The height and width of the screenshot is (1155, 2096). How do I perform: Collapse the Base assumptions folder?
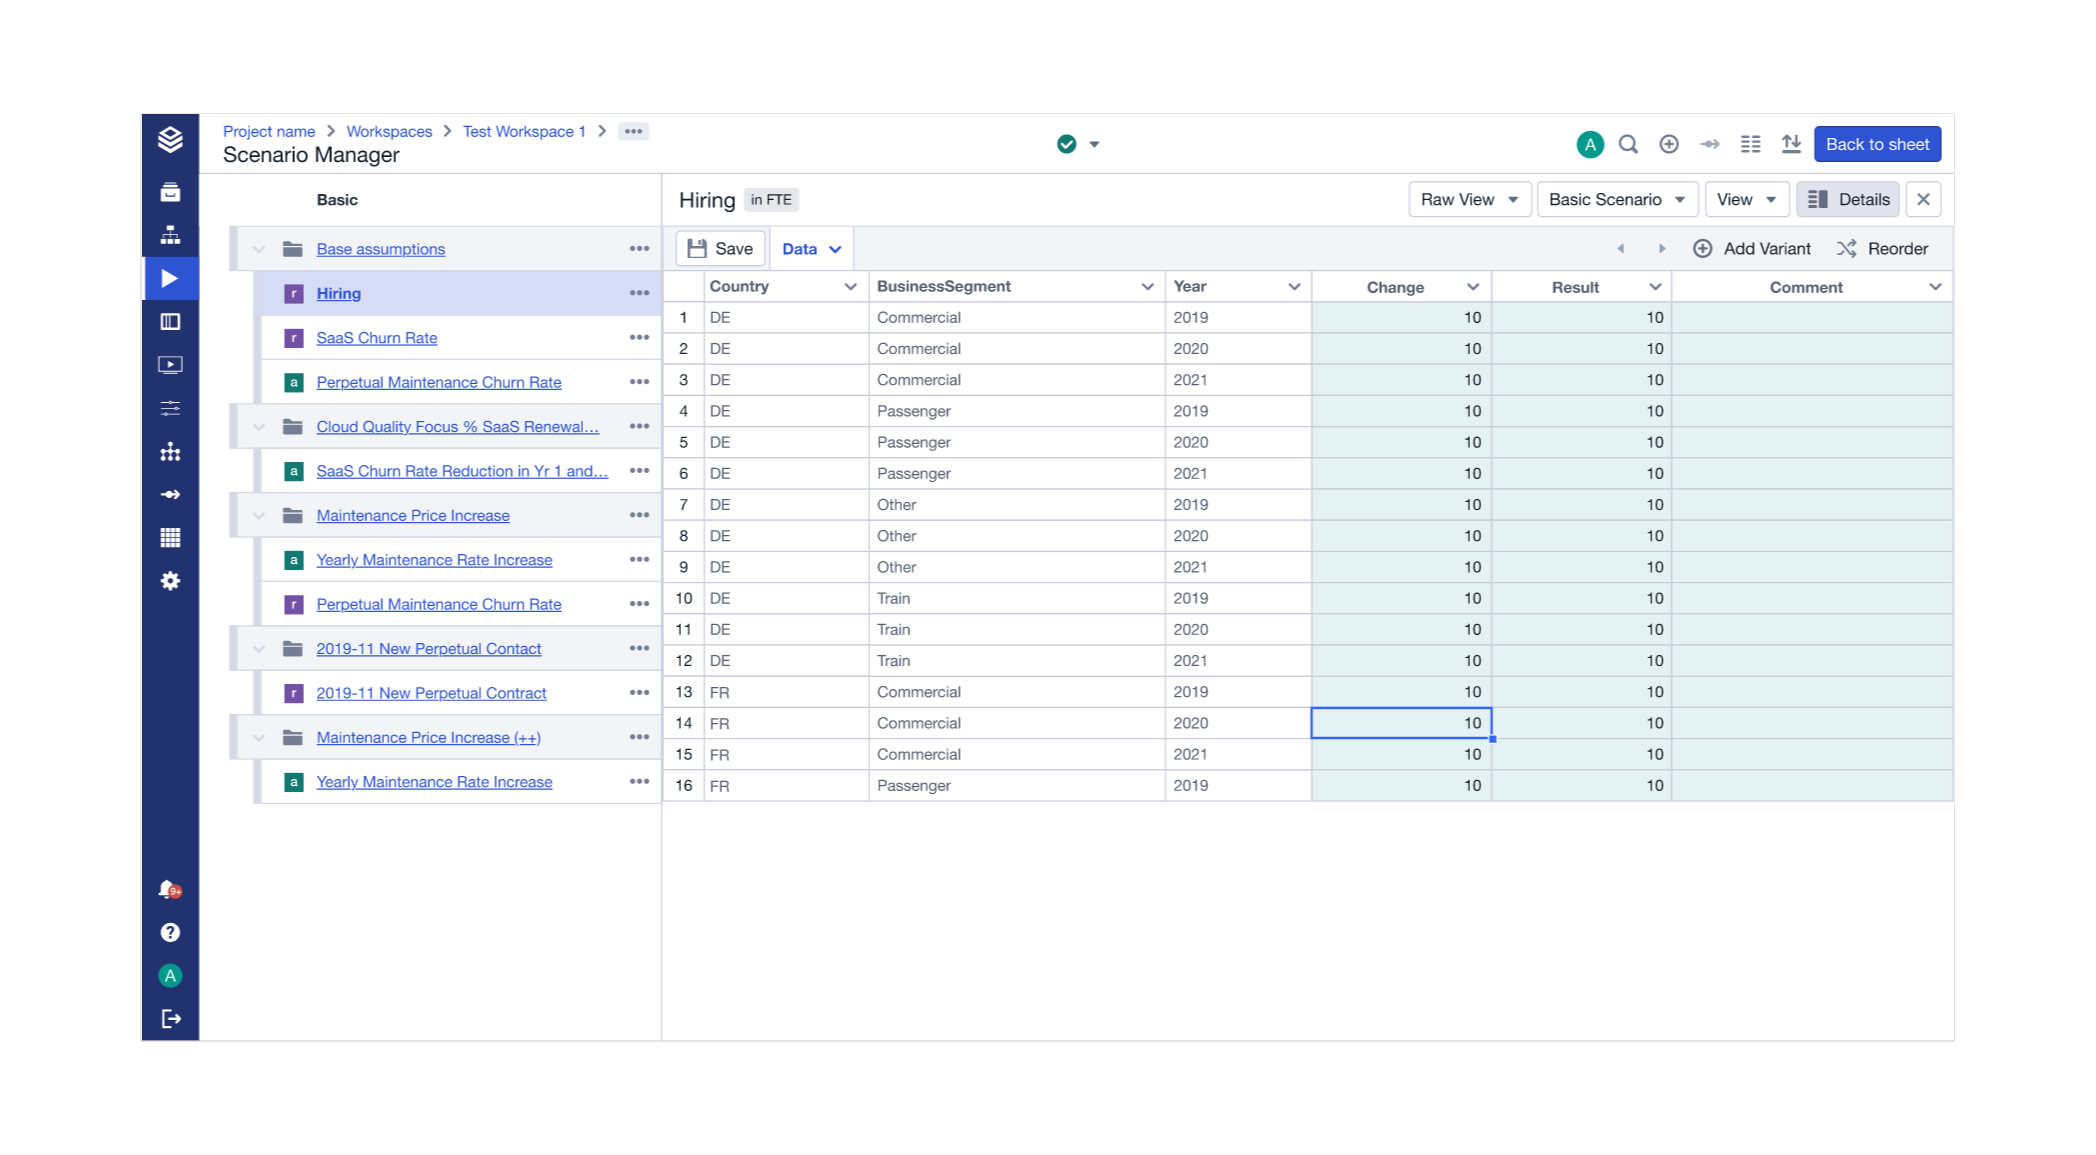(258, 249)
